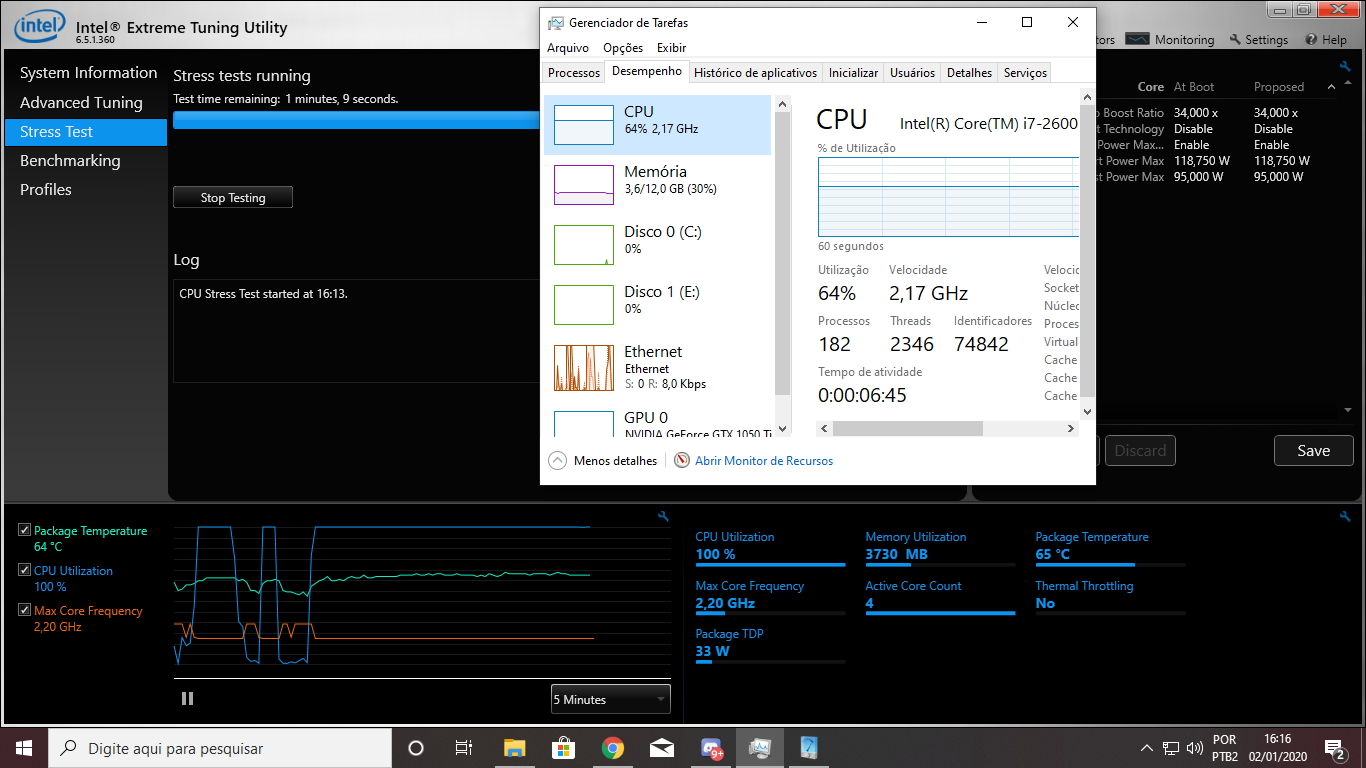The width and height of the screenshot is (1366, 768).
Task: Collapse the Core settings section chevron
Action: tap(1330, 87)
